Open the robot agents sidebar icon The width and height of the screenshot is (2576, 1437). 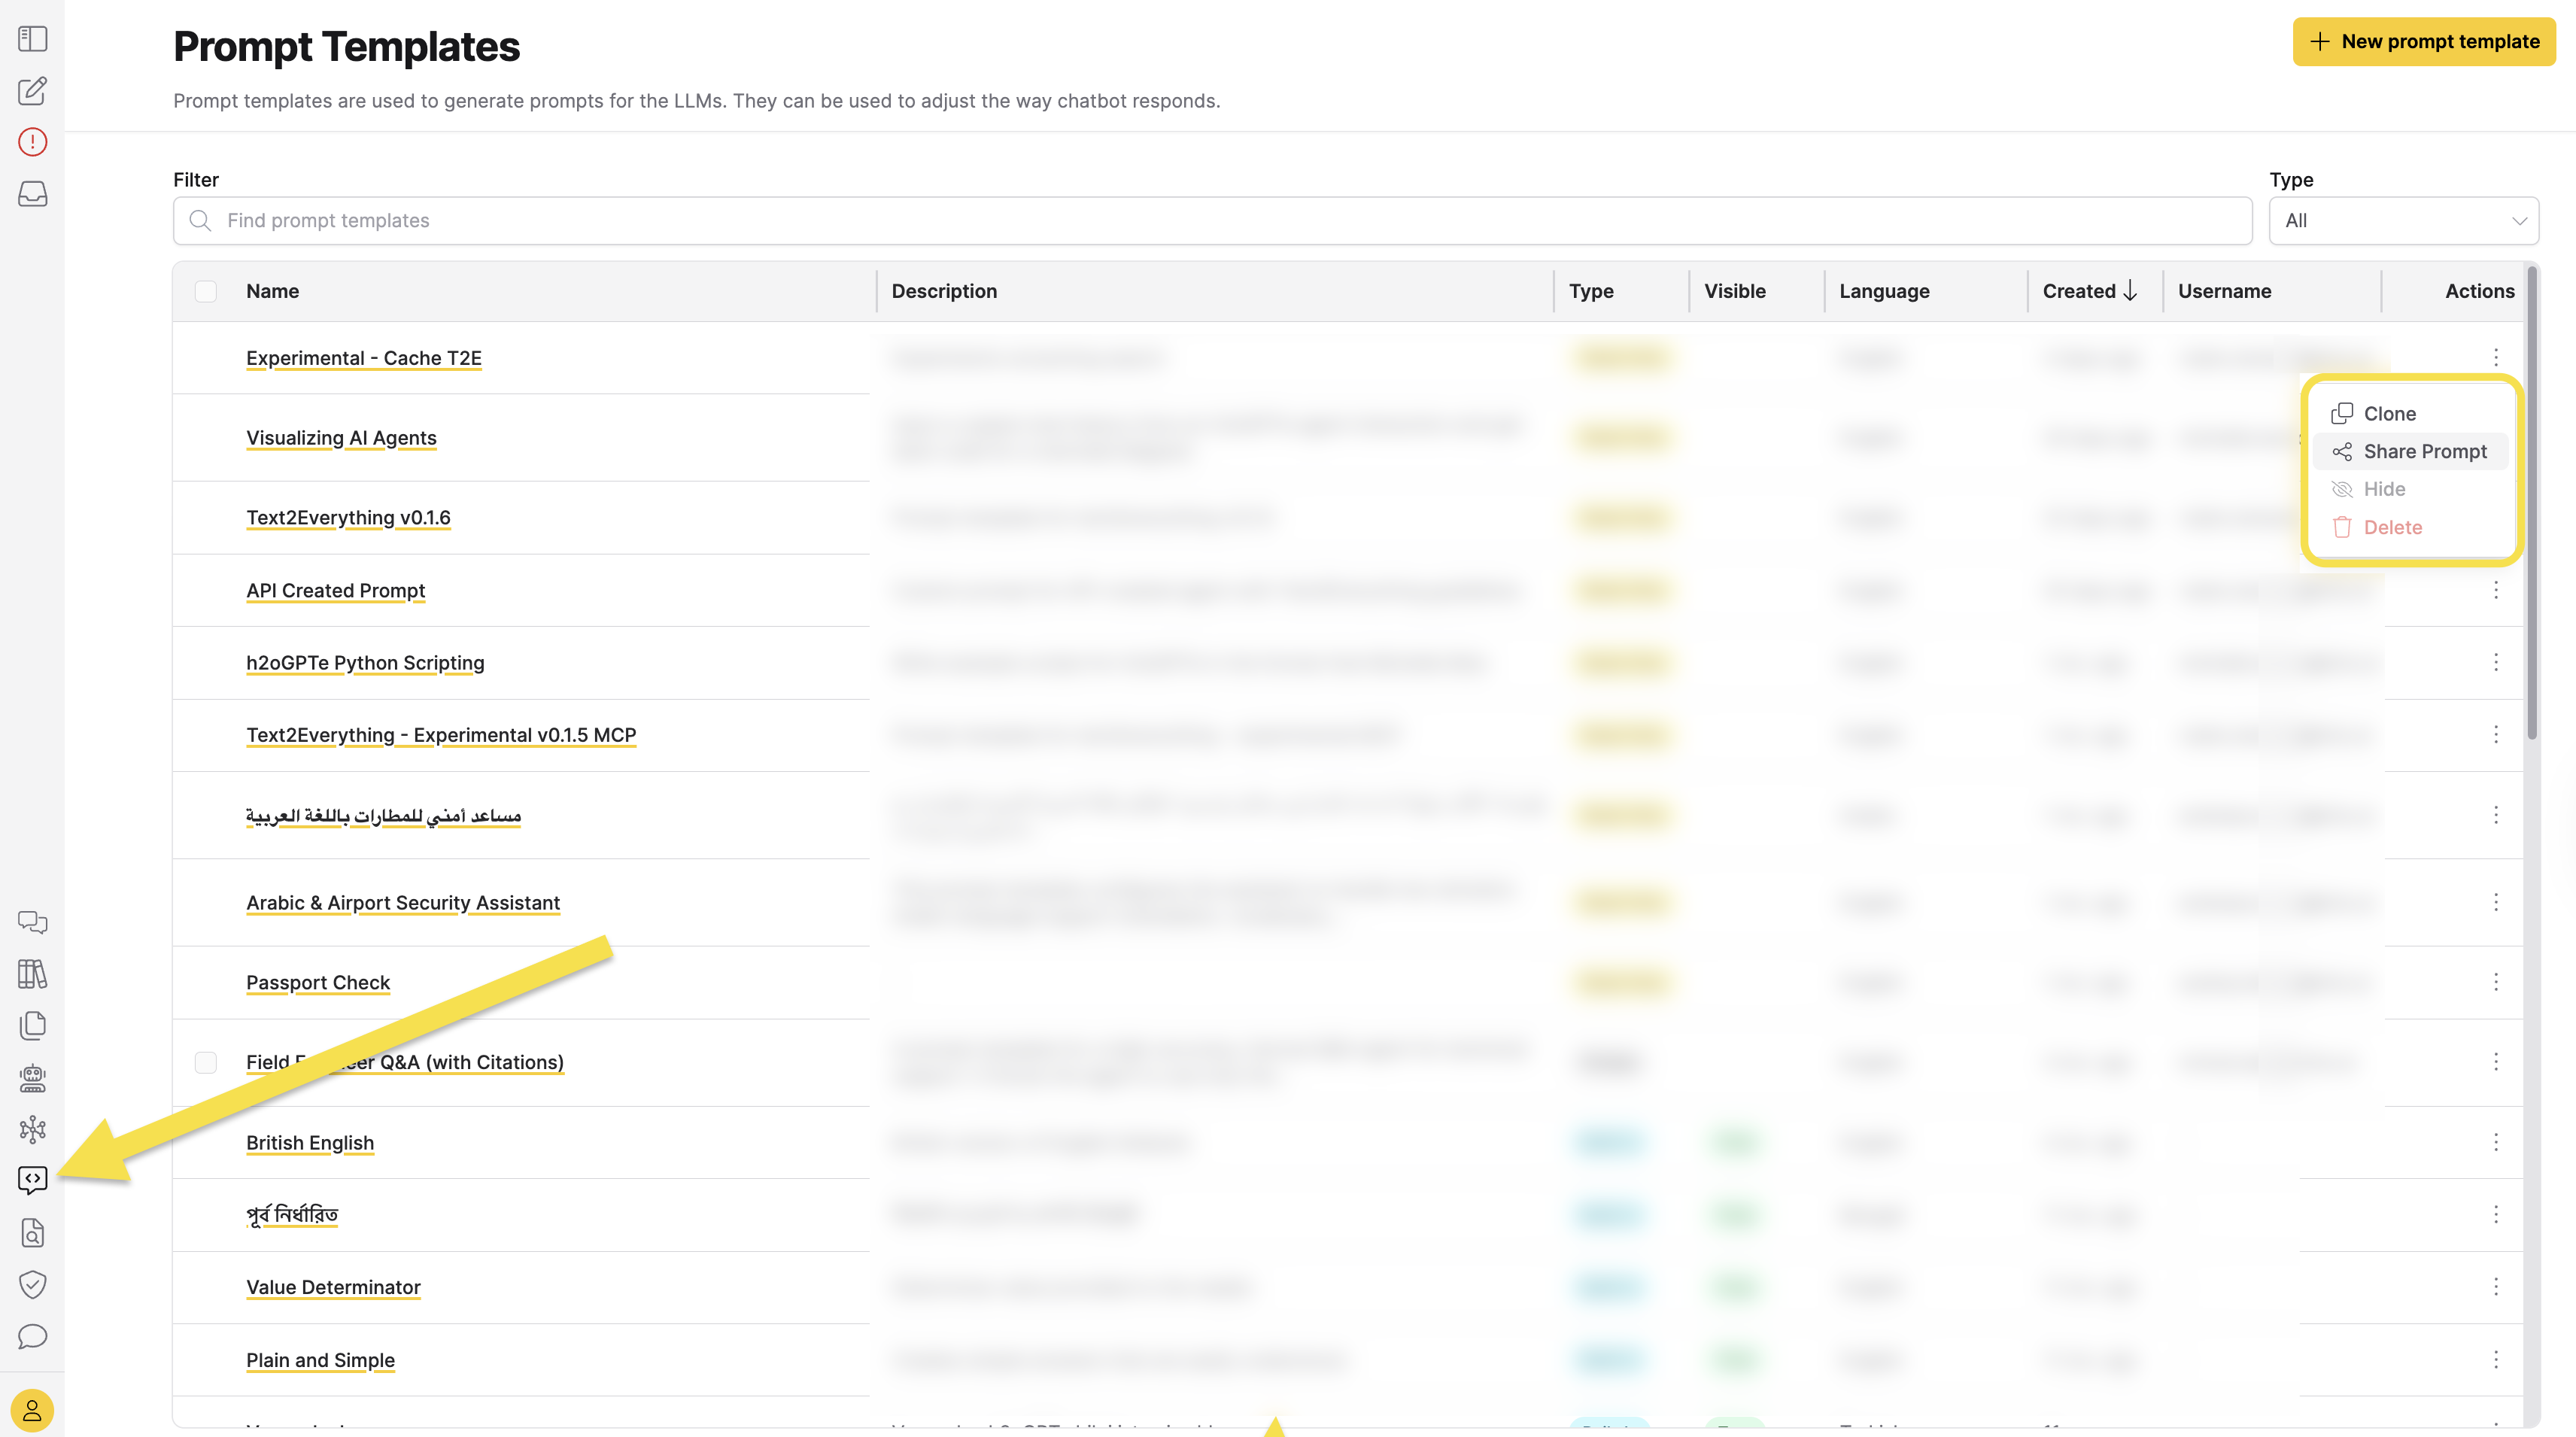tap(32, 1078)
